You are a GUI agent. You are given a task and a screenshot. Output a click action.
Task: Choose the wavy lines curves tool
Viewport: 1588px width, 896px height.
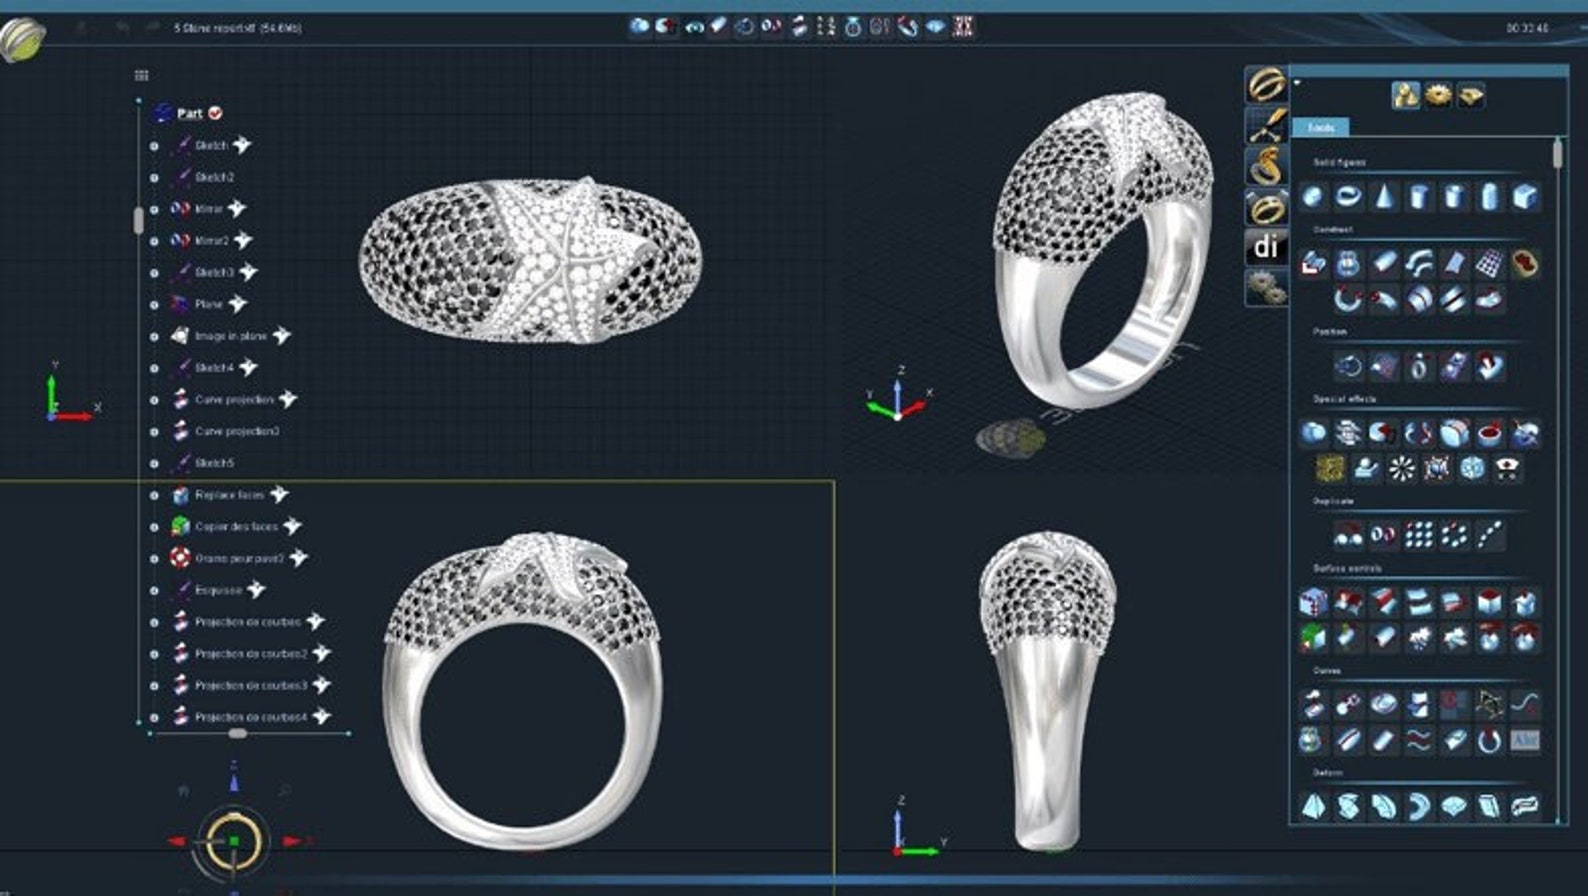[x=1419, y=740]
